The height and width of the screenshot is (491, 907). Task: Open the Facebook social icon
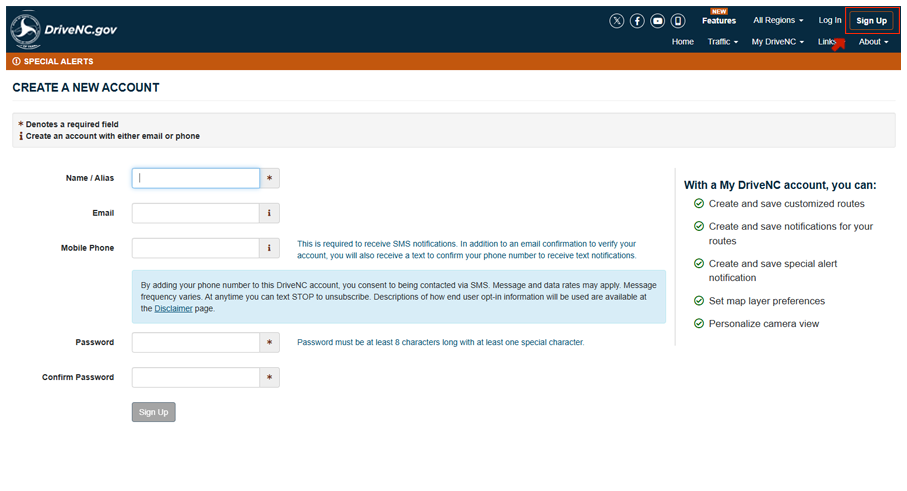[637, 21]
